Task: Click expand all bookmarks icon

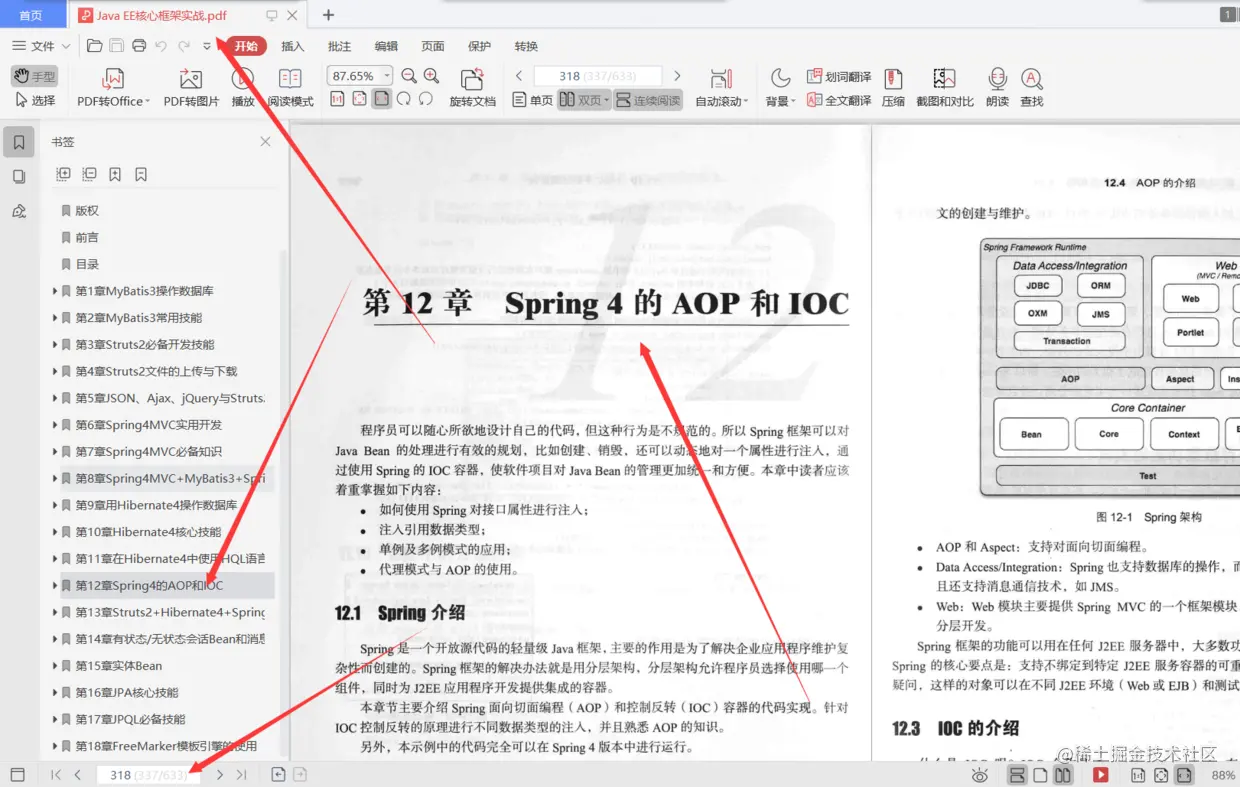Action: coord(63,174)
